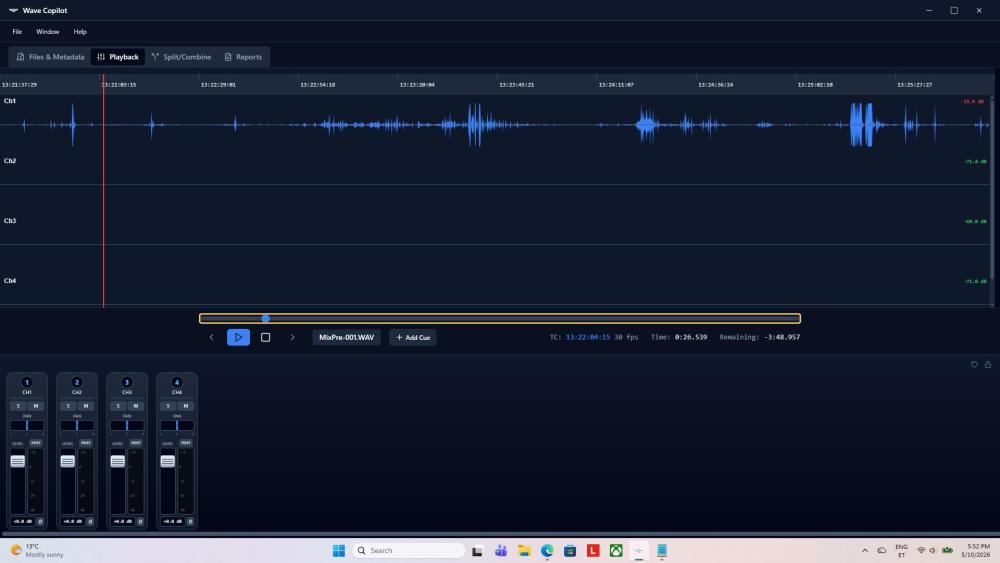Click the channel 2 number badge
The image size is (1000, 563).
77,383
